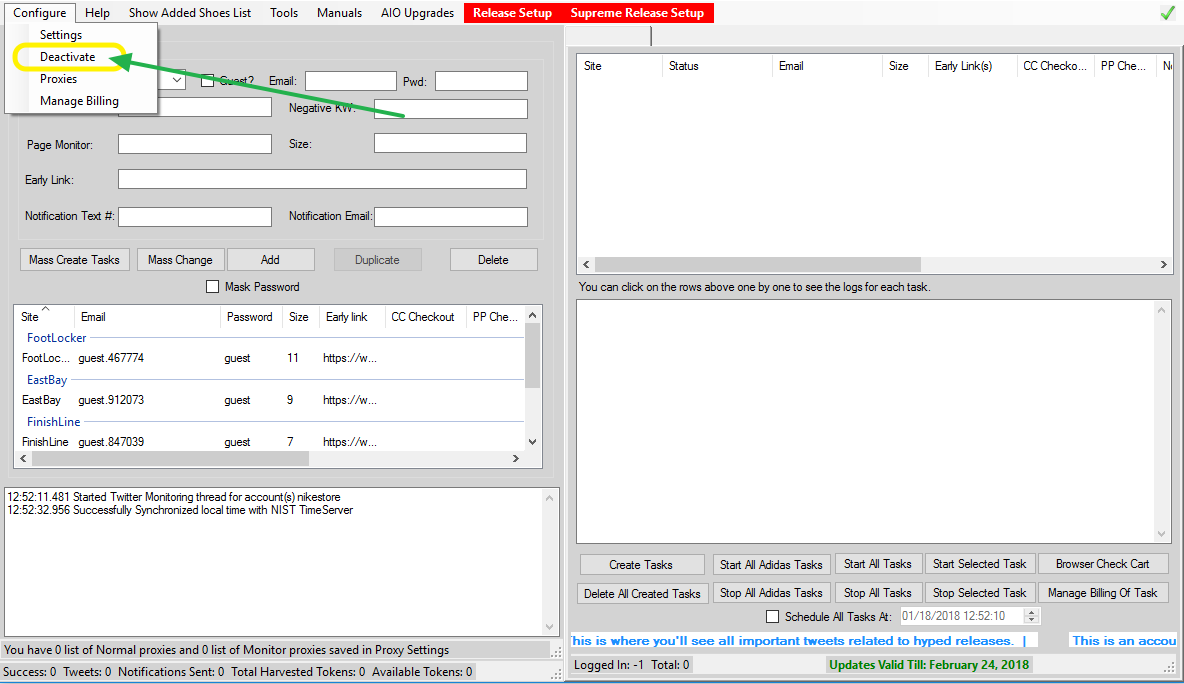Image resolution: width=1184 pixels, height=684 pixels.
Task: Click the right scroll arrow of the task table
Action: 1164,265
